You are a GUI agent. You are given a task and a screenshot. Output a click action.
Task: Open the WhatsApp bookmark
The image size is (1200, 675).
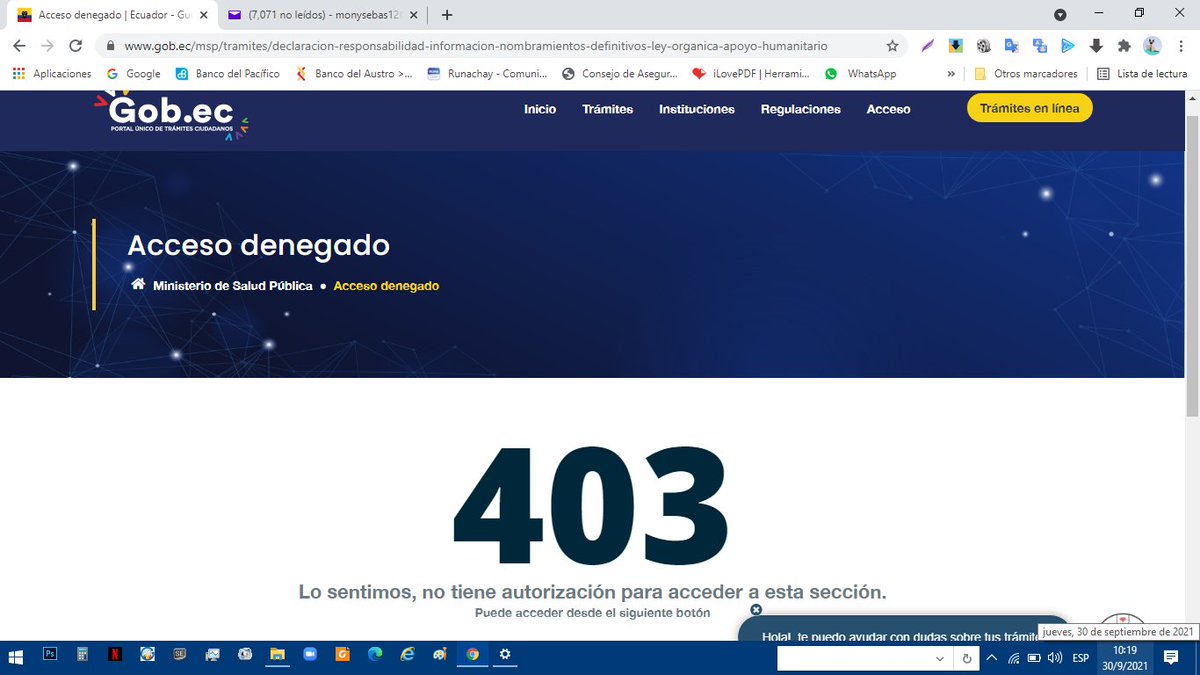860,74
